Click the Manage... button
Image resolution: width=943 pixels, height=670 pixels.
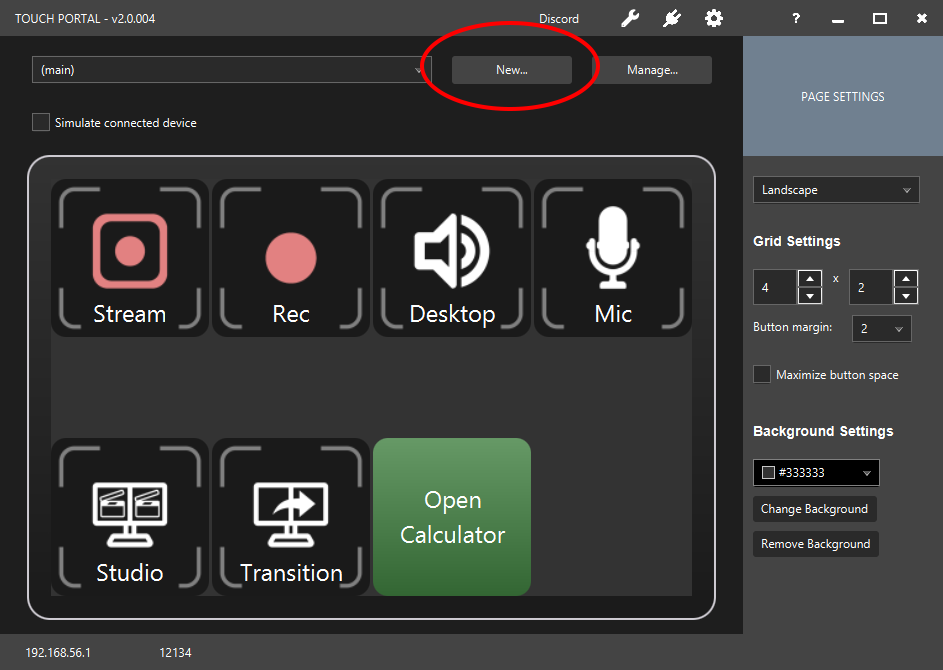(x=652, y=70)
